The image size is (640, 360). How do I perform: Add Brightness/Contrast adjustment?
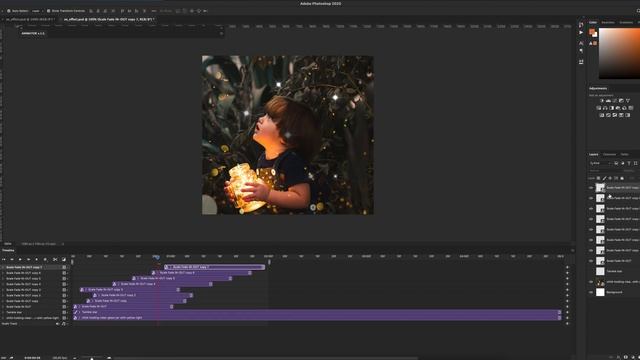(x=602, y=100)
